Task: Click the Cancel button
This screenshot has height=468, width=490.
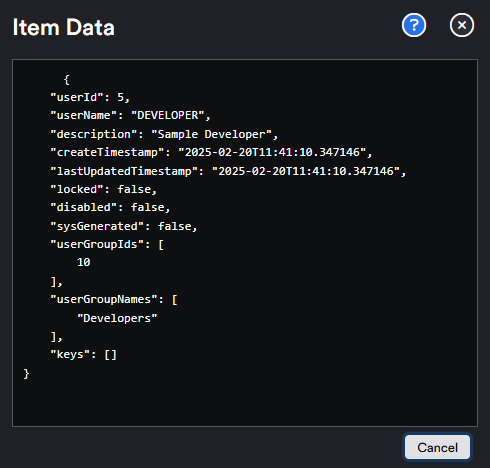Action: [x=437, y=447]
